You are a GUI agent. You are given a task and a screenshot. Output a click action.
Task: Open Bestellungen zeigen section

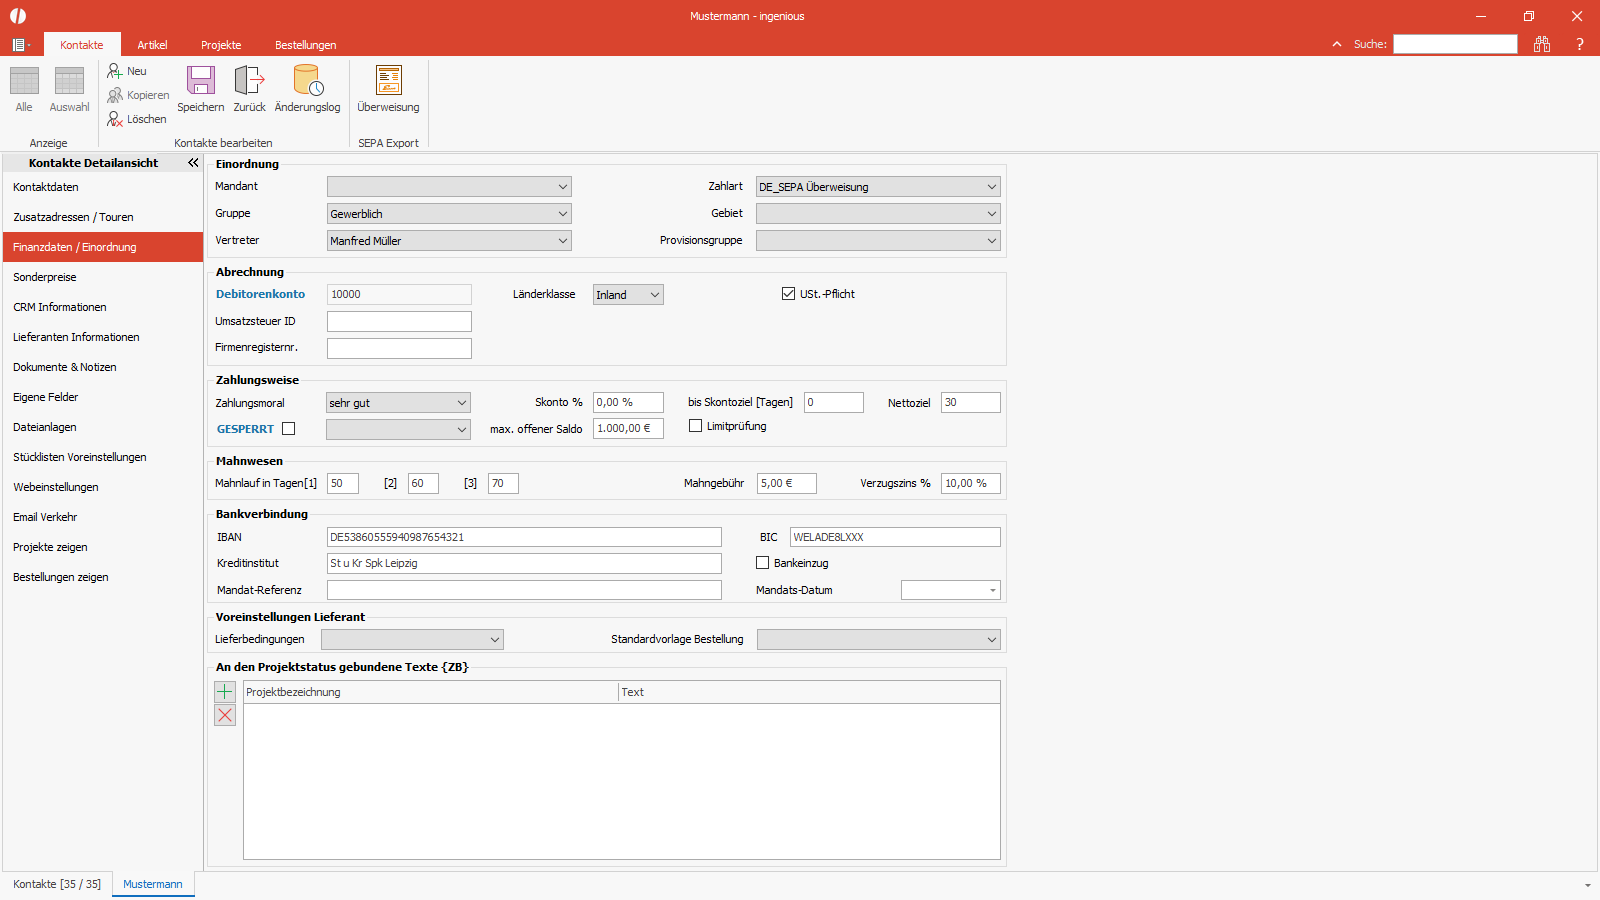point(103,577)
